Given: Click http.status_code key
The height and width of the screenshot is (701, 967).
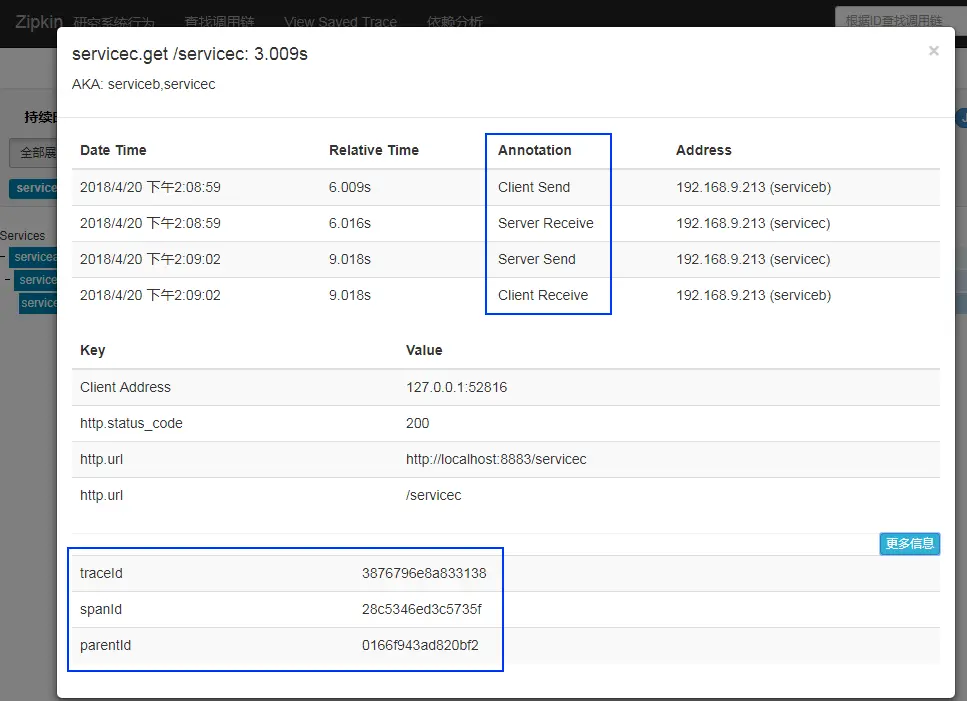Looking at the screenshot, I should [131, 424].
